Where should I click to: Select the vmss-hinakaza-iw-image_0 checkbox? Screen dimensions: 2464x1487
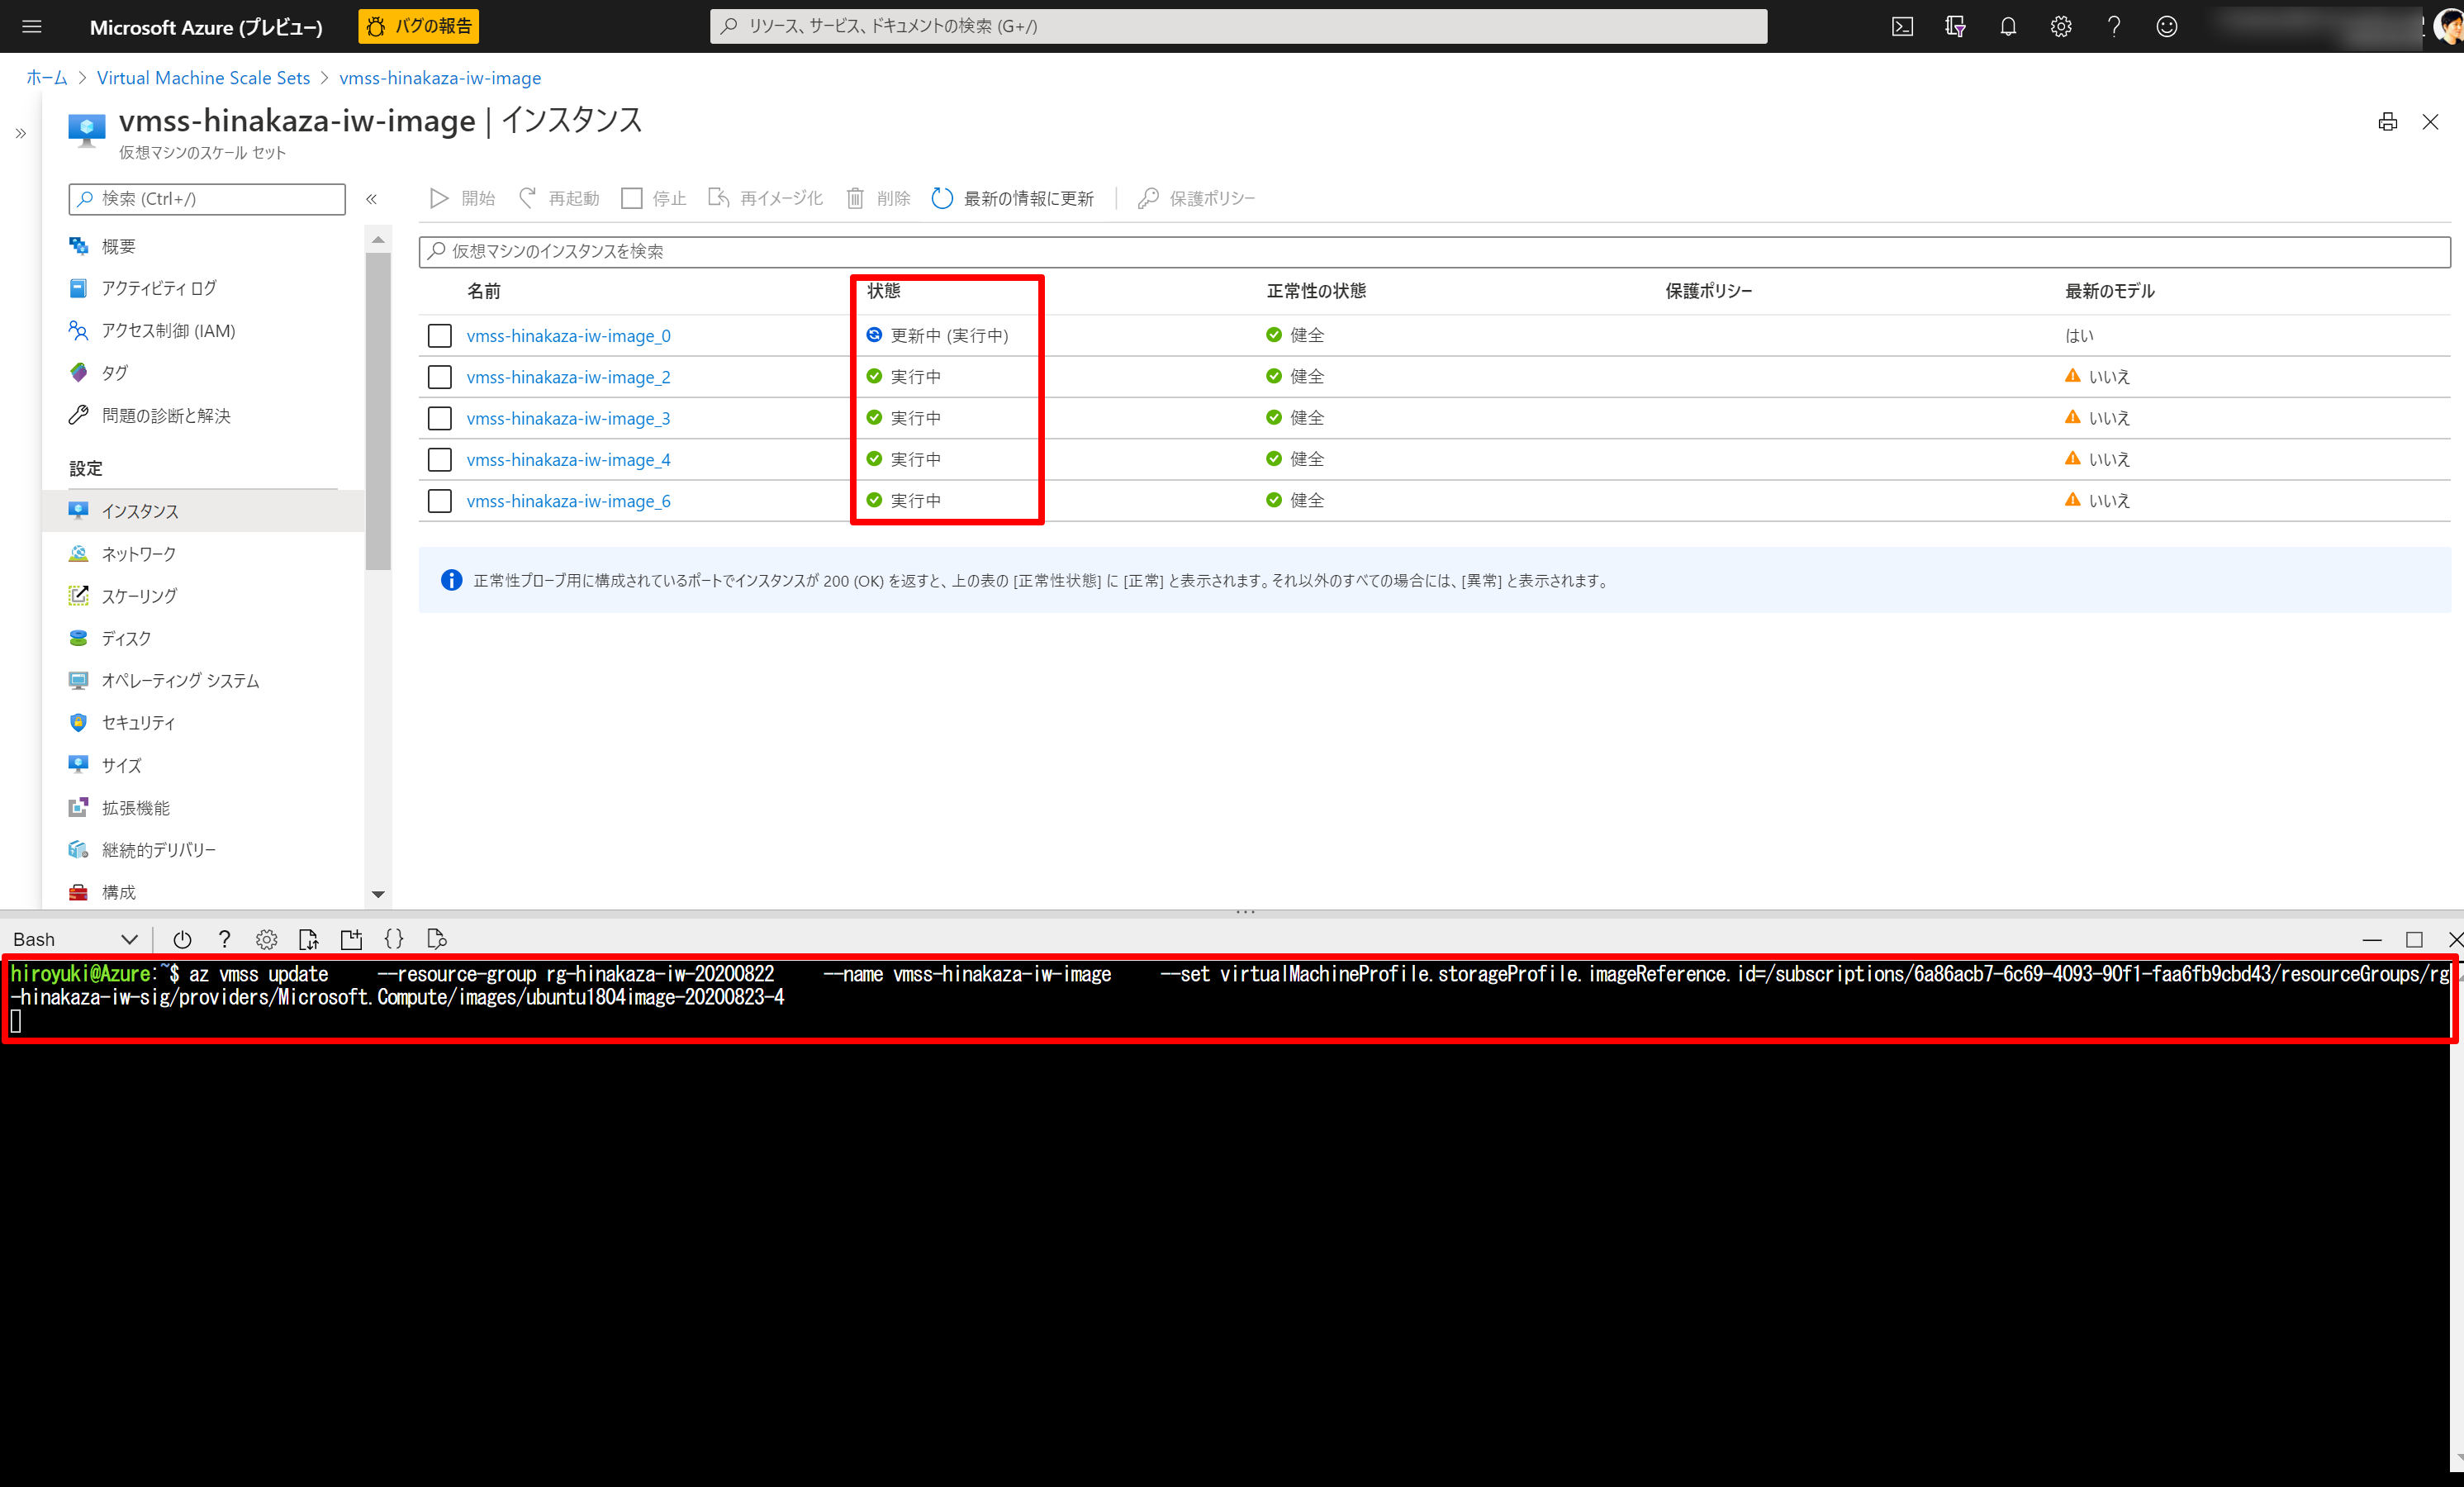point(439,335)
